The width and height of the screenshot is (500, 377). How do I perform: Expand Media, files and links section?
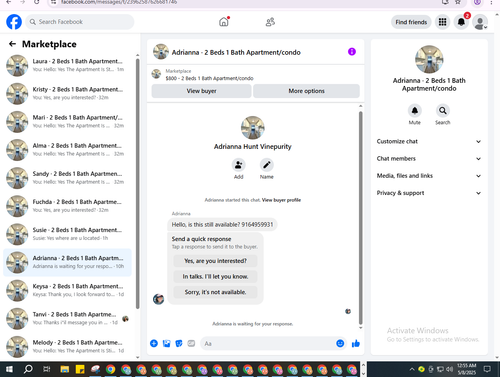pos(429,176)
